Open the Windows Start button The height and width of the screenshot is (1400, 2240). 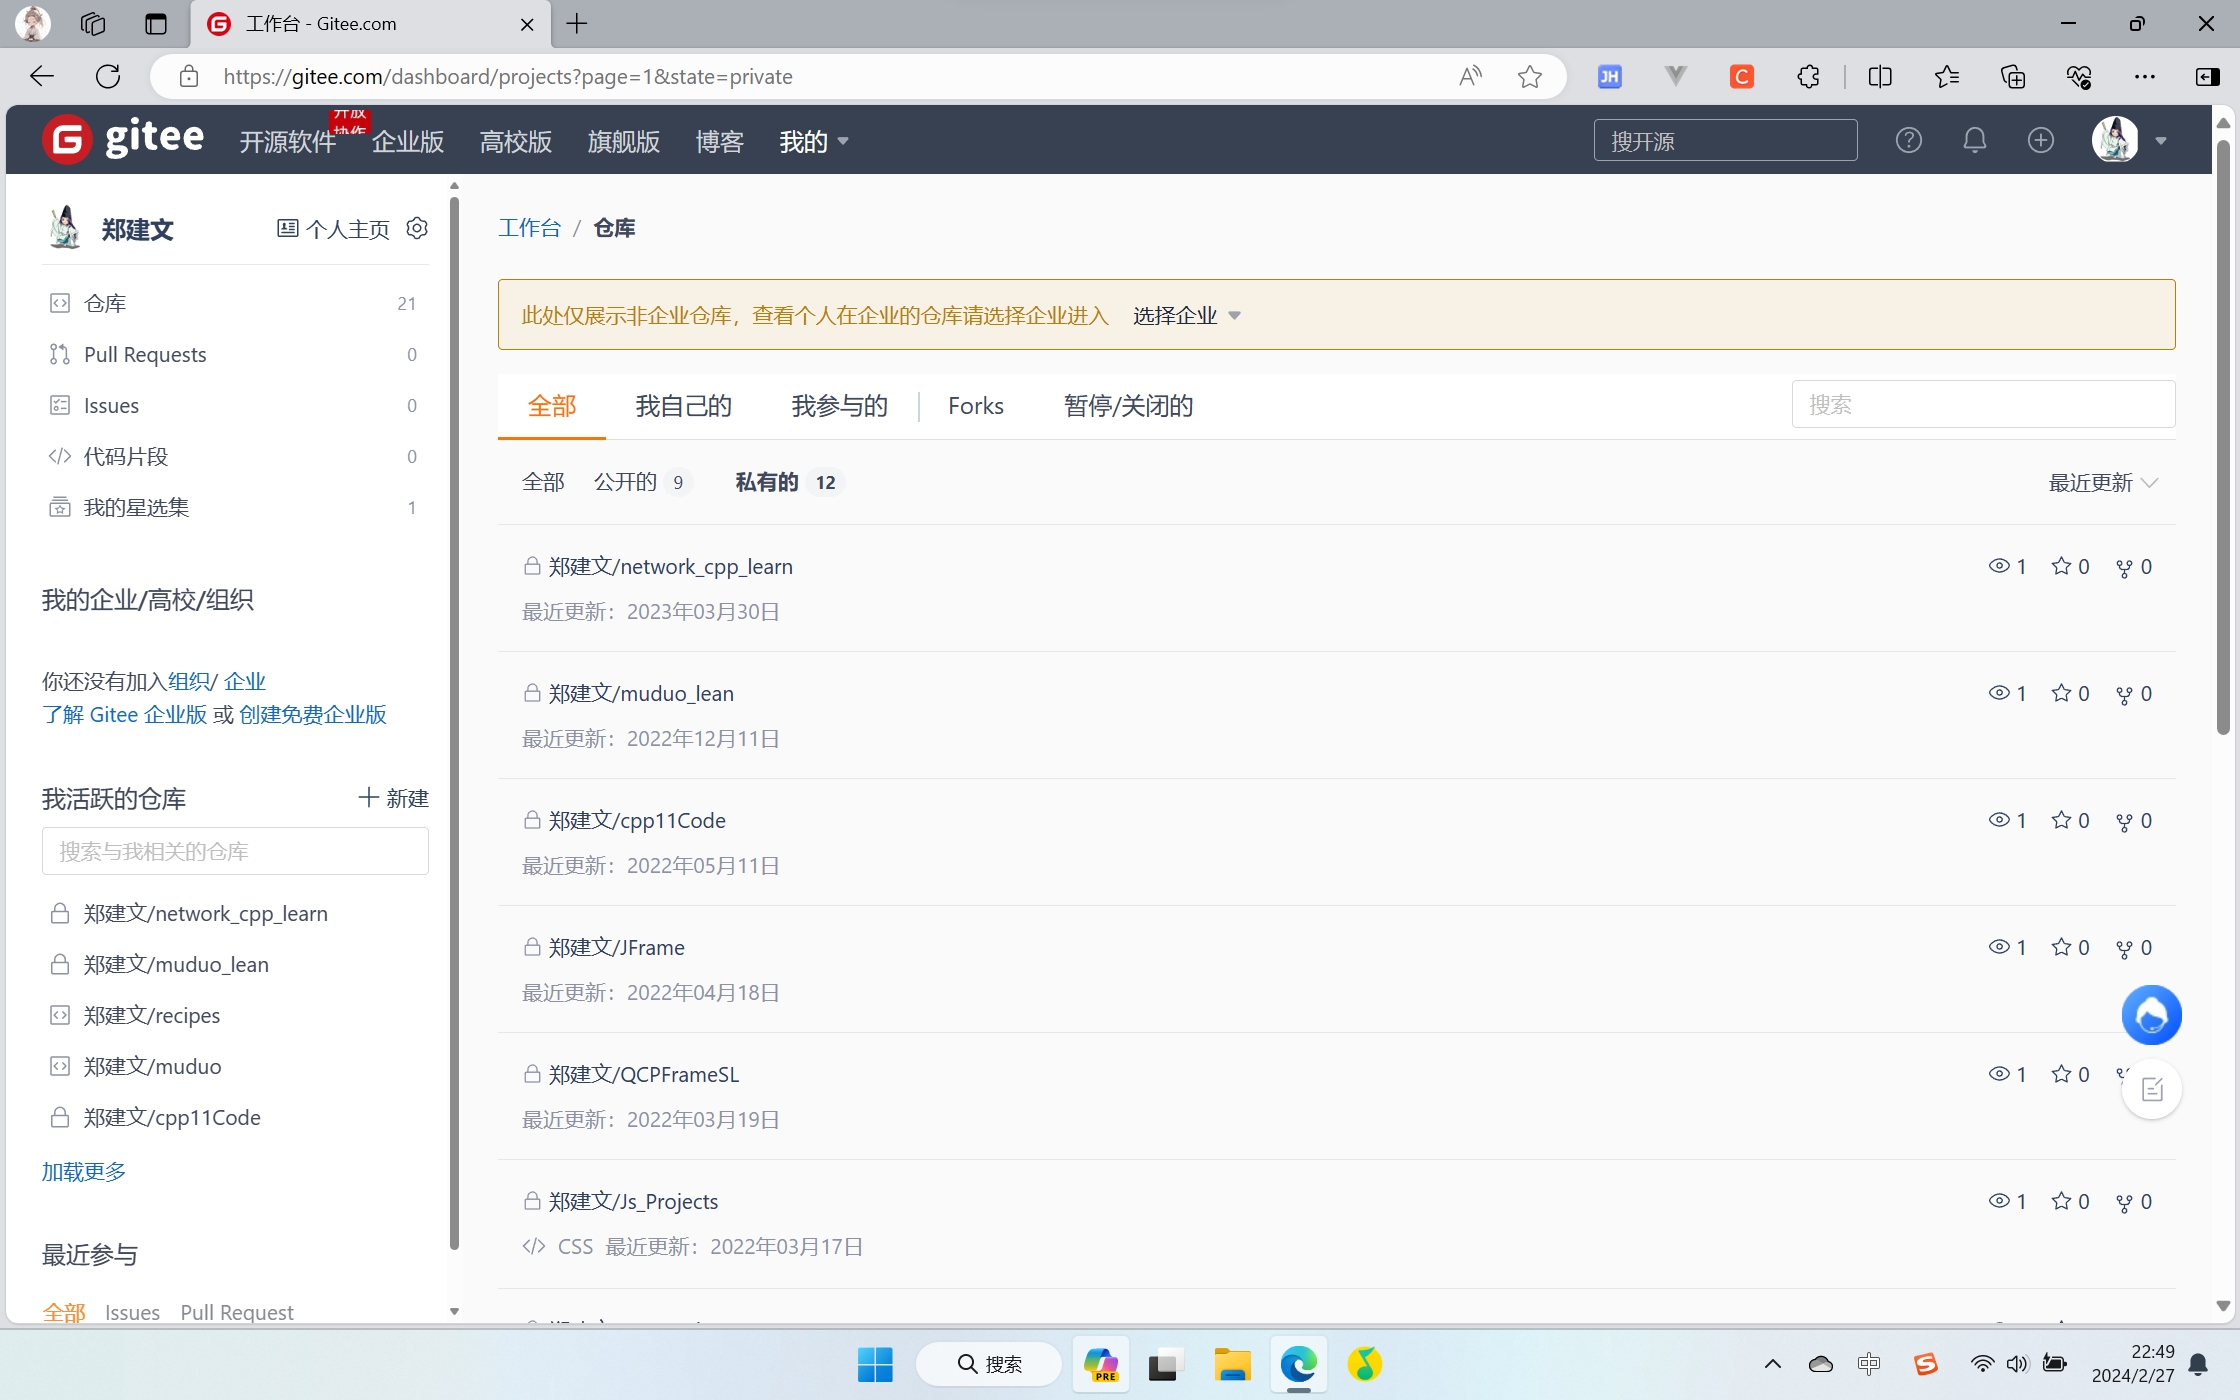(875, 1364)
